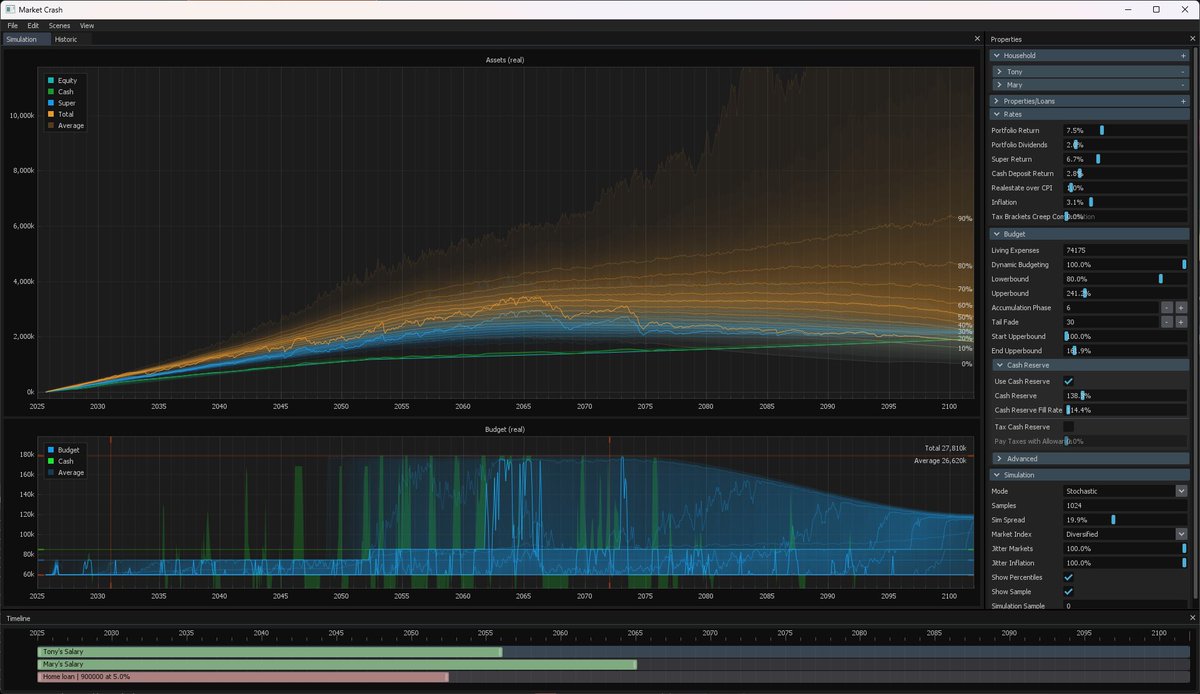Add a new Properties/Loans entry
This screenshot has width=1200, height=694.
pos(1183,101)
